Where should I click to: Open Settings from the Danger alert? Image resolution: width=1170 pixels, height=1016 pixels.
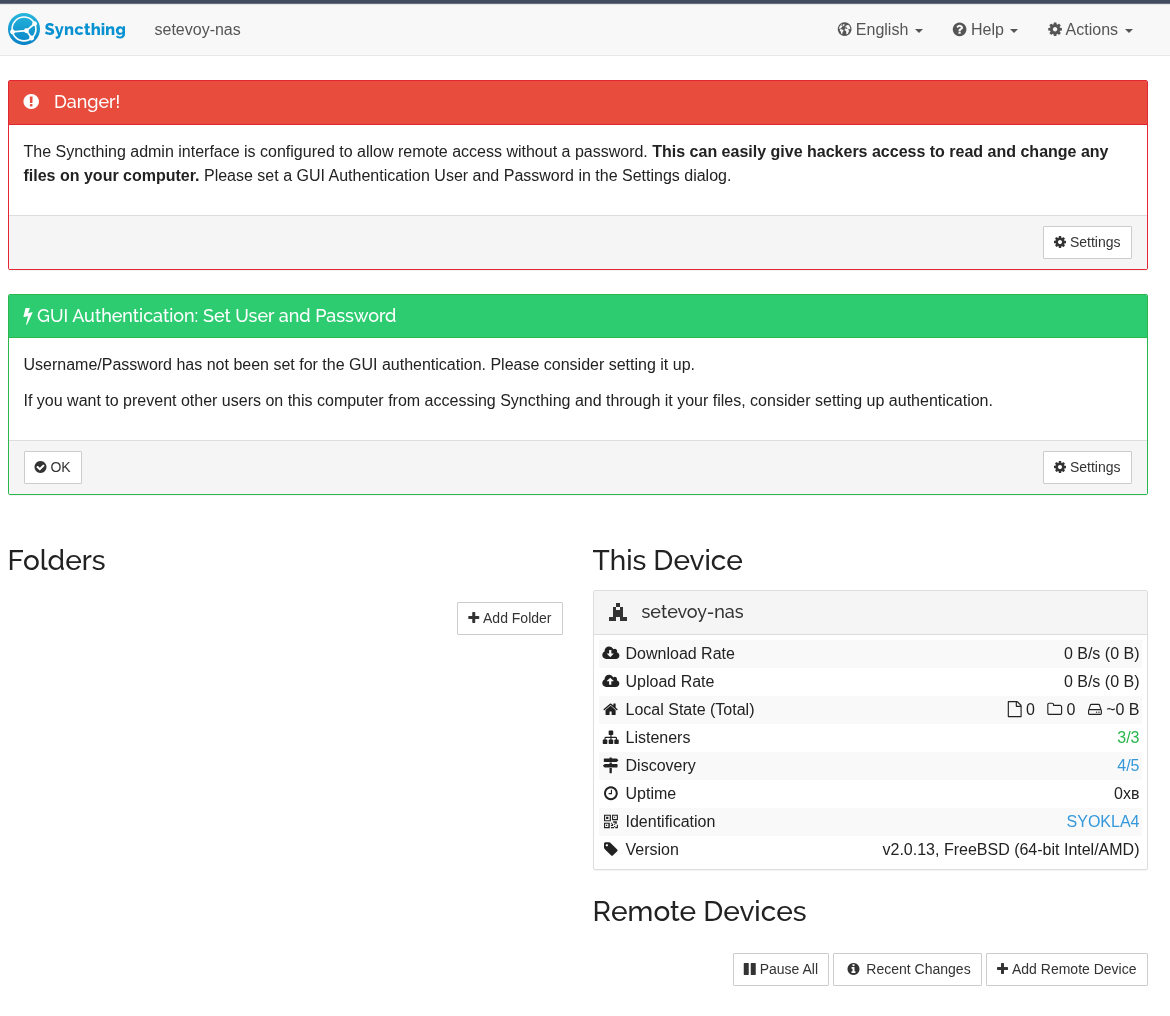coord(1087,242)
